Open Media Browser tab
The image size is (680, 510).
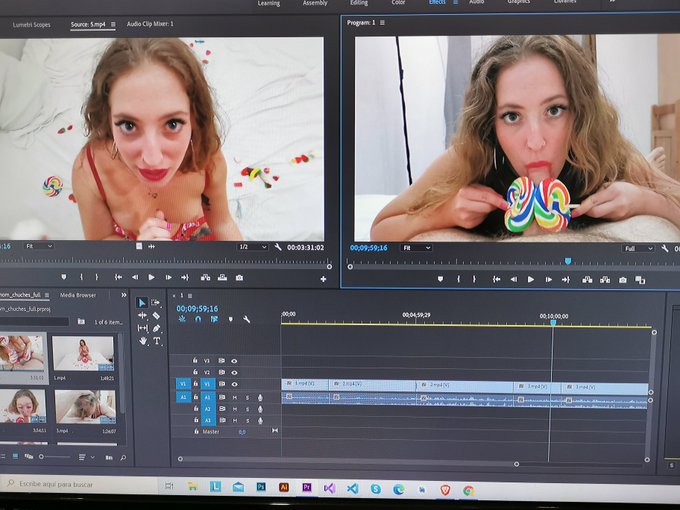point(78,295)
